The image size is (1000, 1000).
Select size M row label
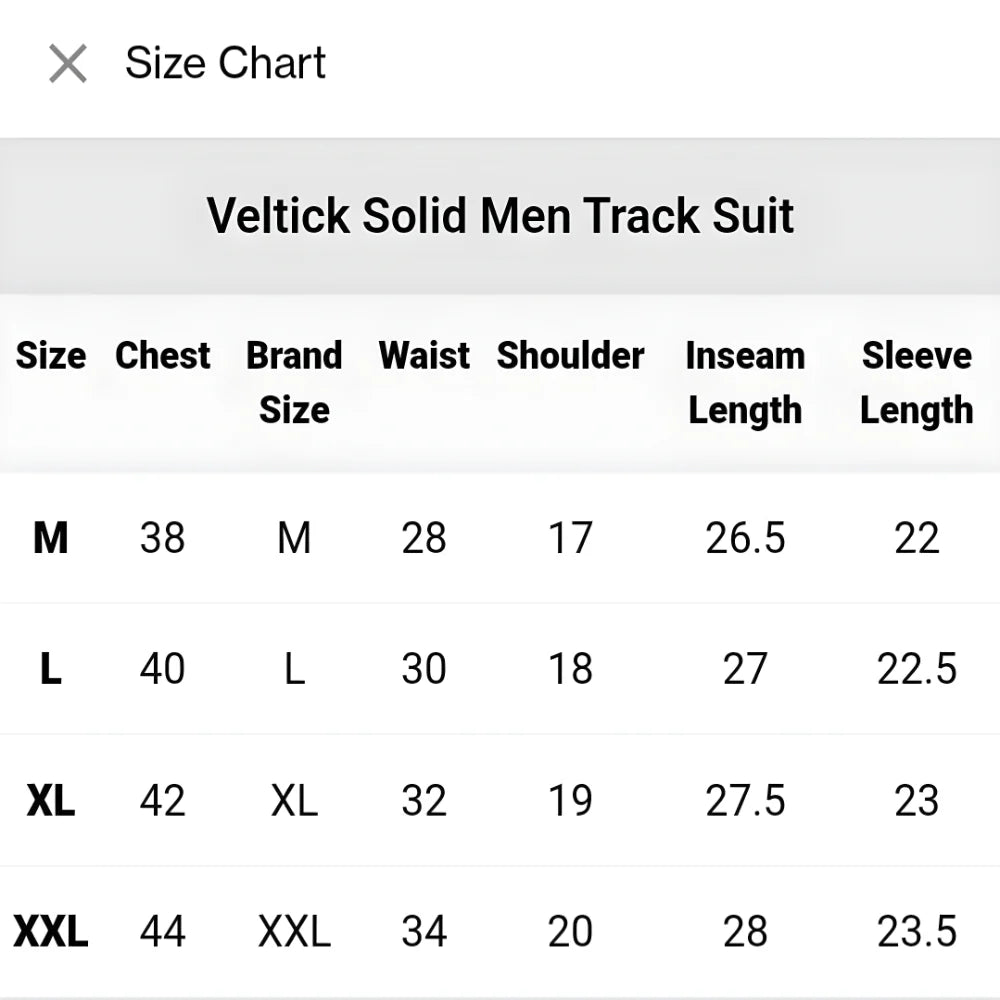(x=50, y=538)
